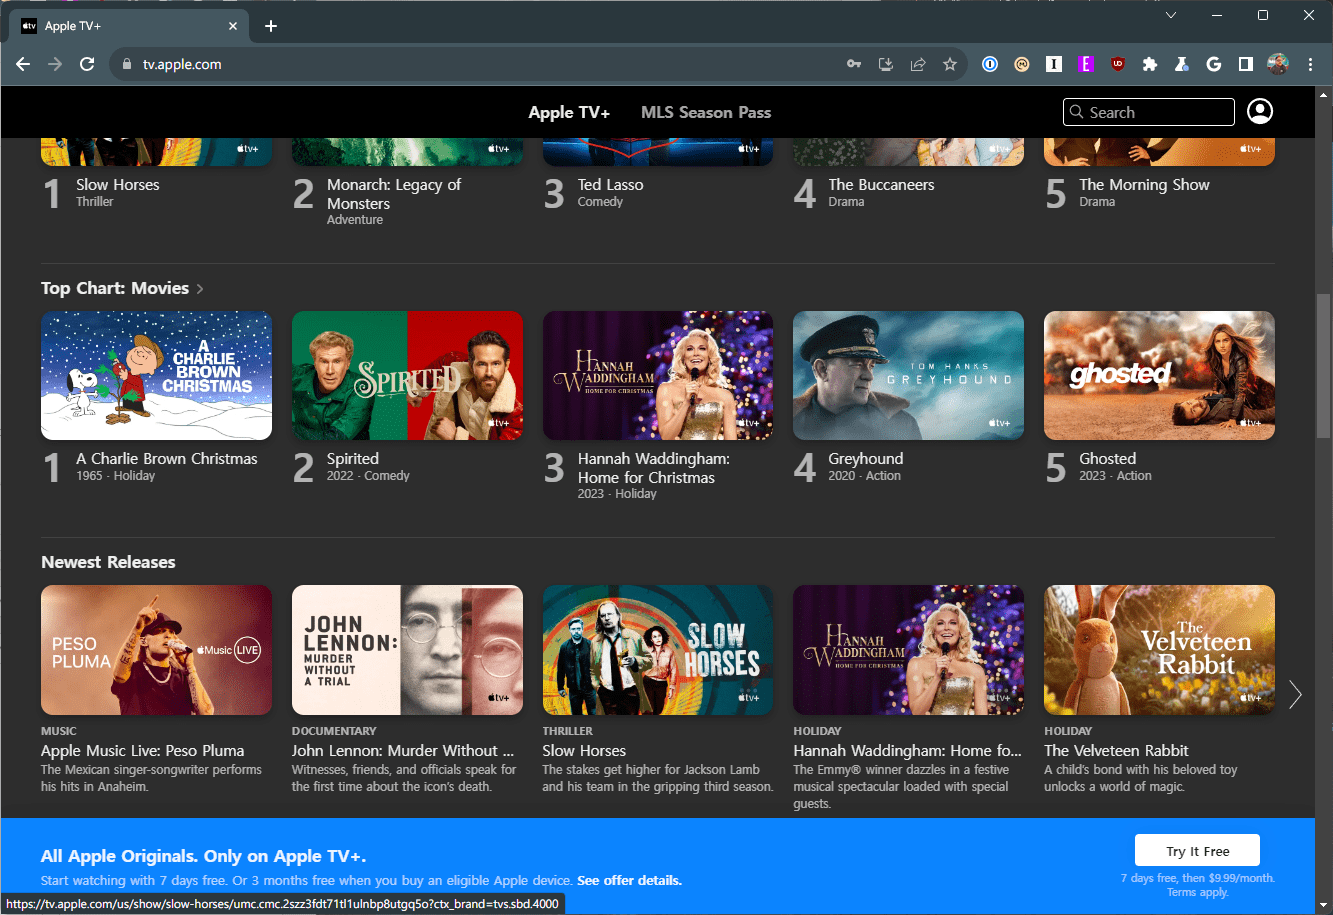Expand the tab search dropdown chevron
The image size is (1333, 915).
click(x=1171, y=15)
